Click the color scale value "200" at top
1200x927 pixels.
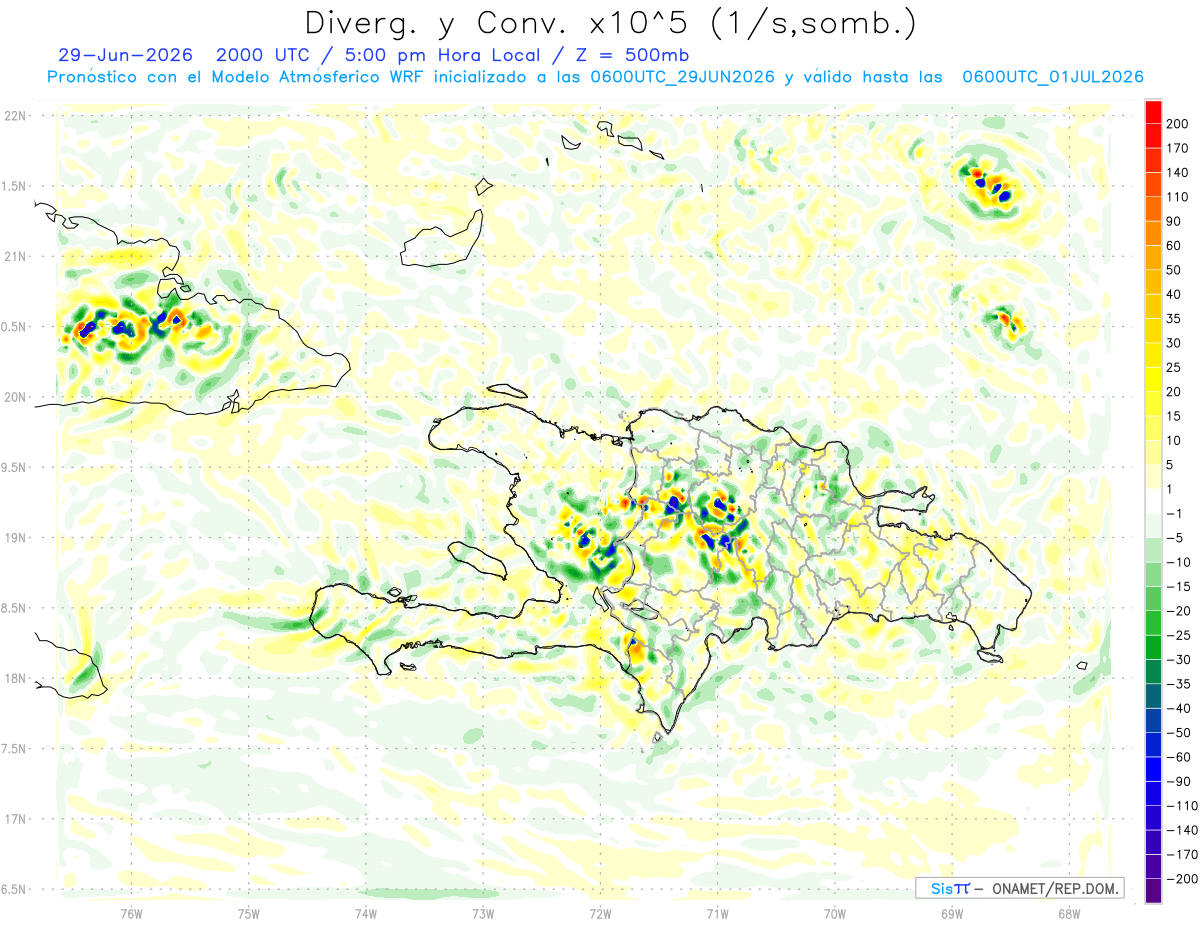(1178, 124)
